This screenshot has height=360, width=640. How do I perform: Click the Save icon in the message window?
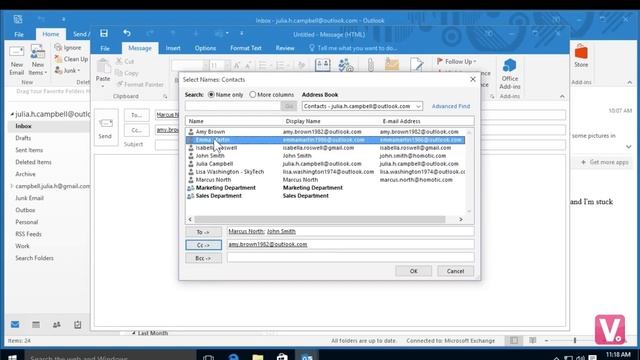pyautogui.click(x=104, y=33)
